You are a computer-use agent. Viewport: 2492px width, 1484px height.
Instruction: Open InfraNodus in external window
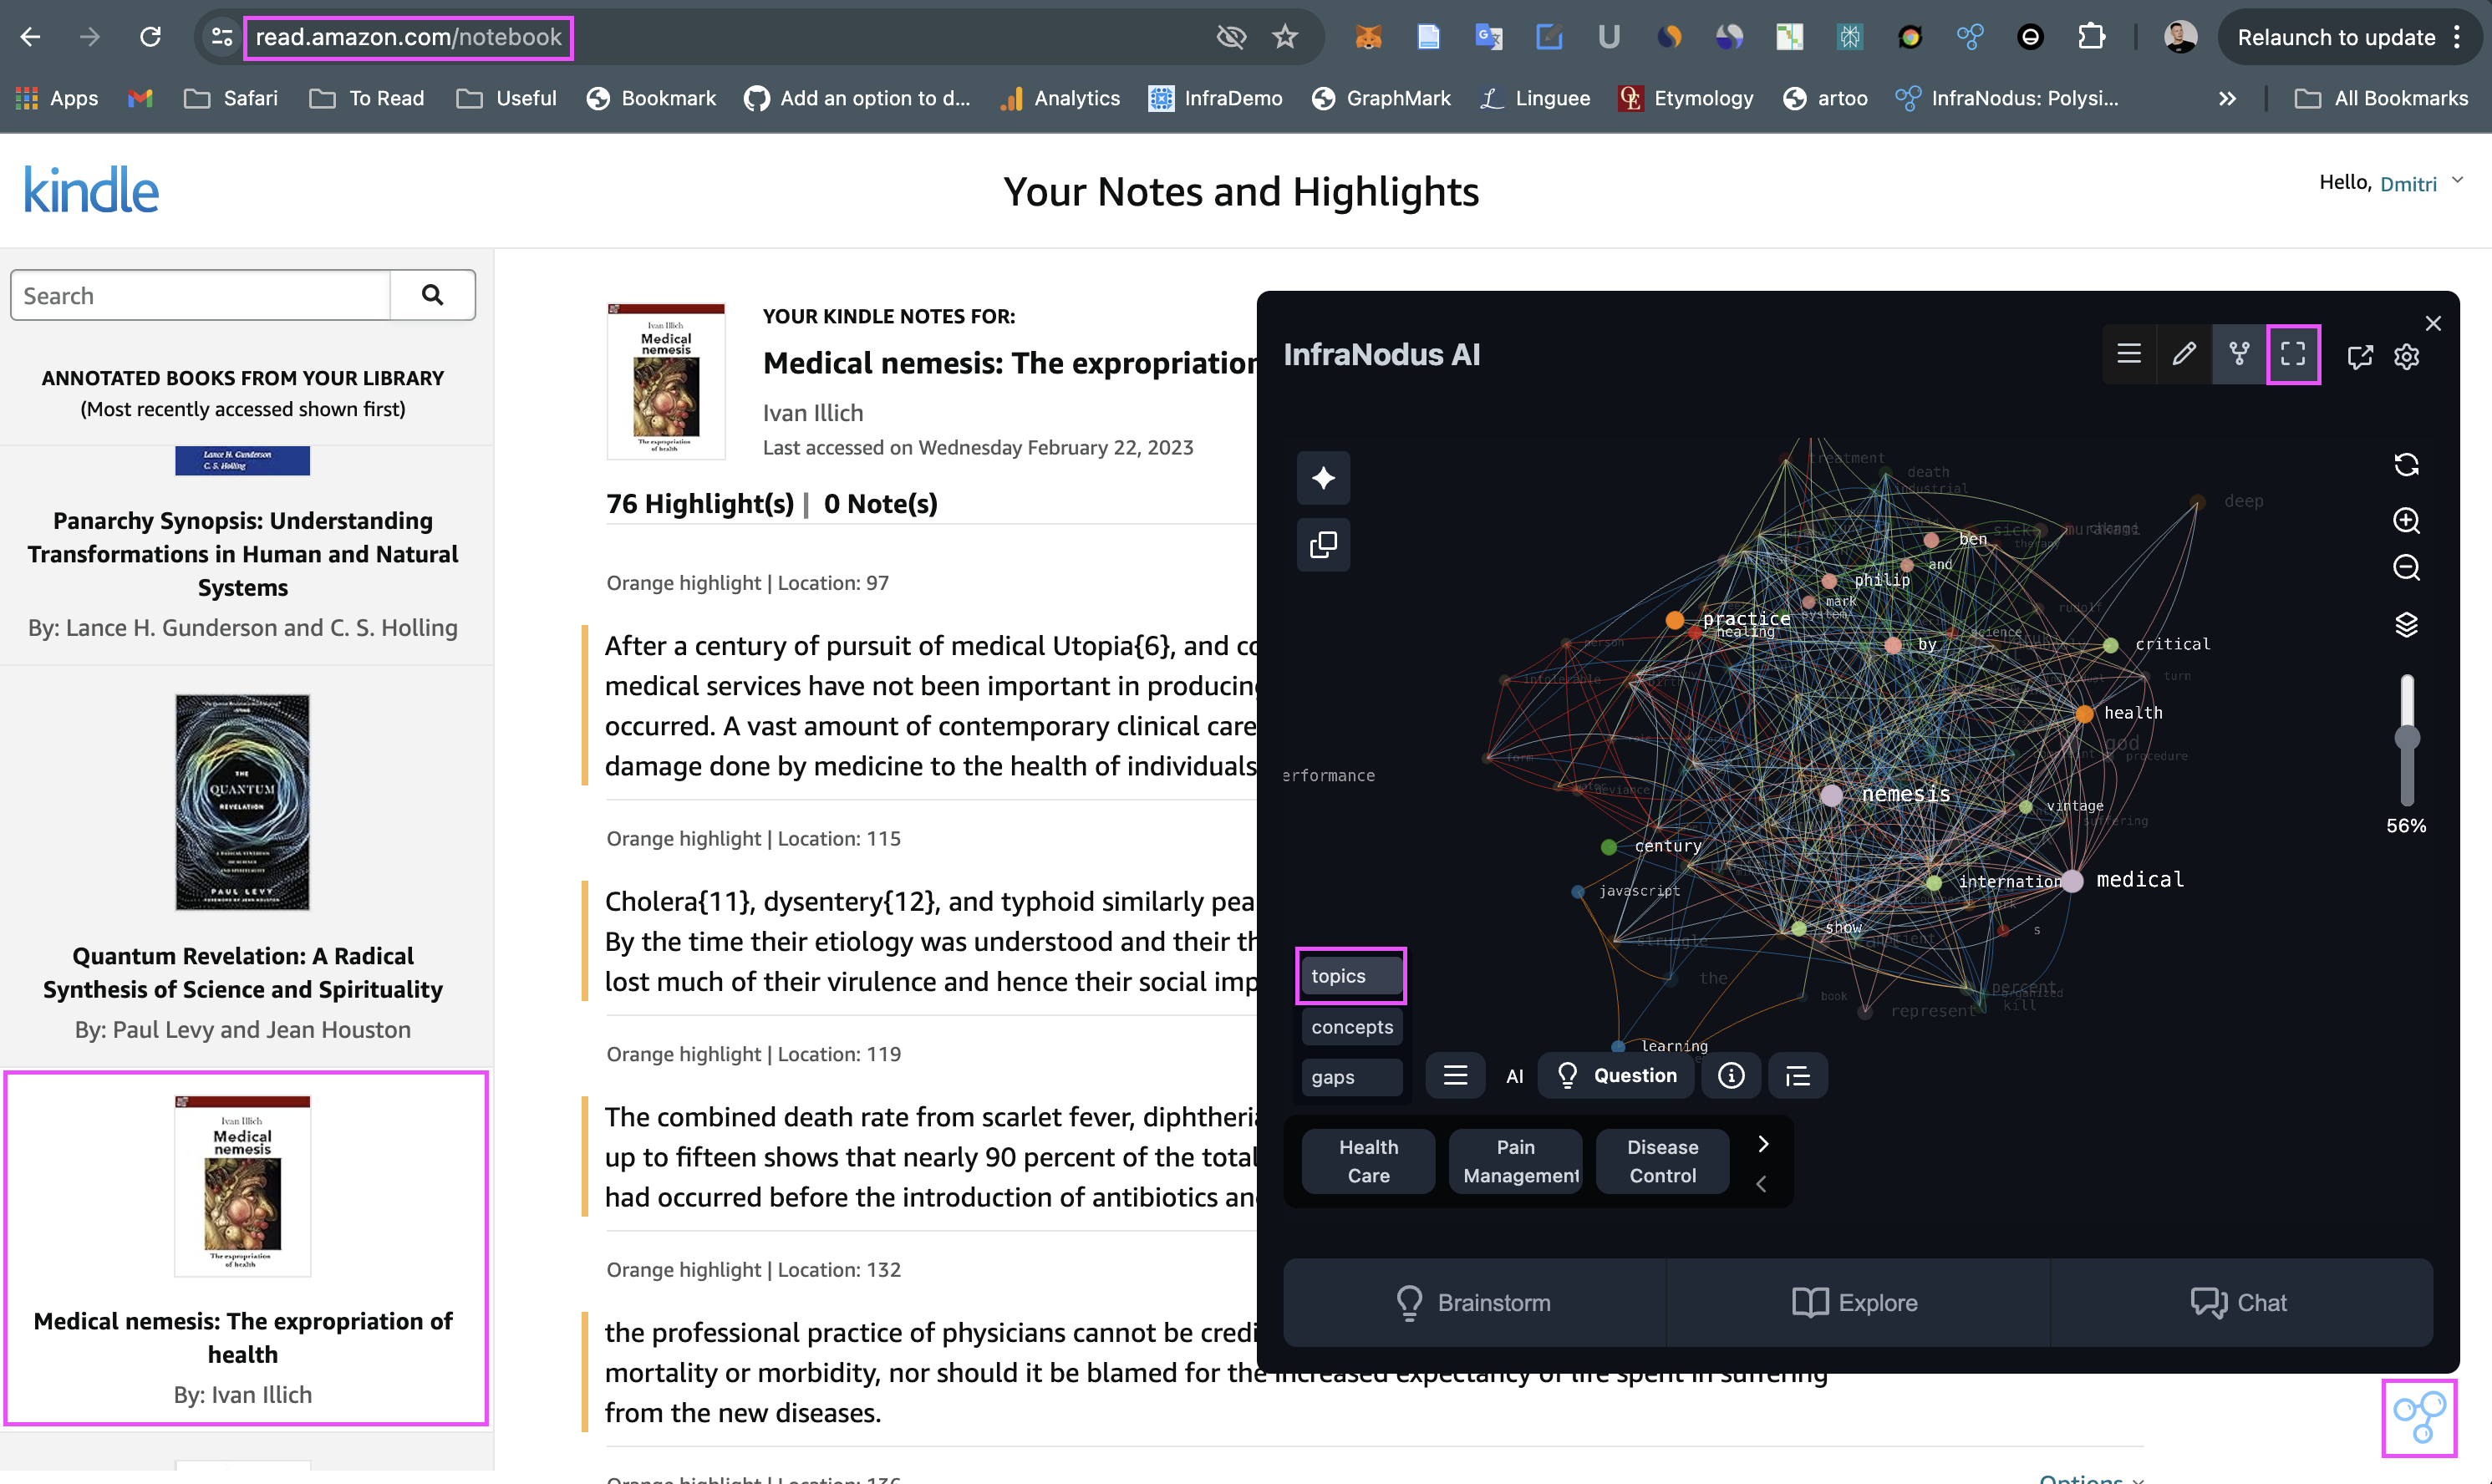click(x=2360, y=357)
